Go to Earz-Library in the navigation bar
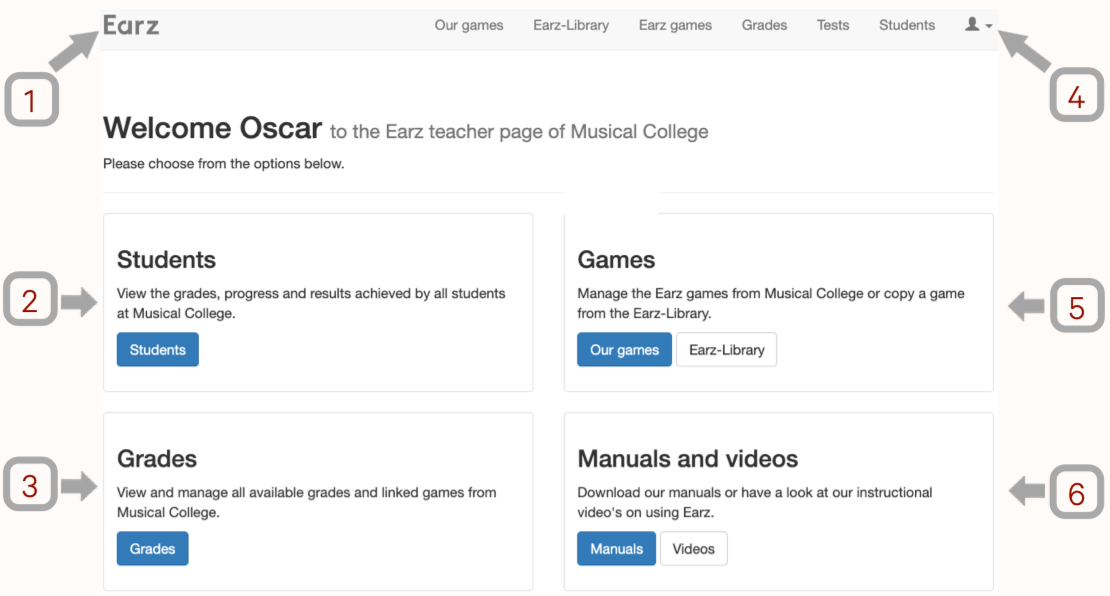Screen dimensions: 1110x596 [571, 25]
